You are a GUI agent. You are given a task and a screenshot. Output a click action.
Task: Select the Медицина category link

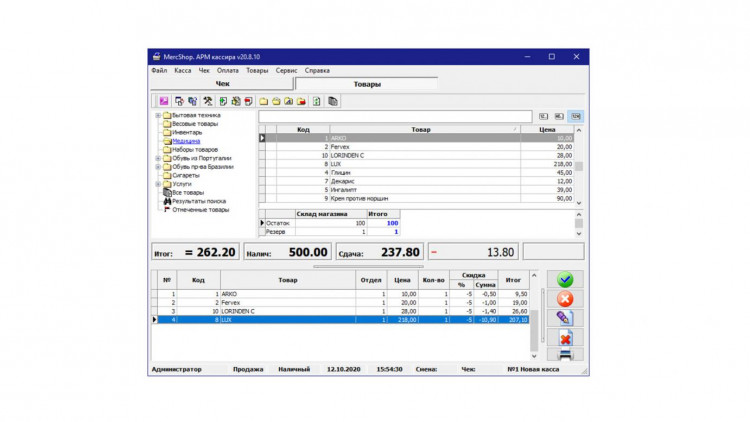tap(185, 141)
